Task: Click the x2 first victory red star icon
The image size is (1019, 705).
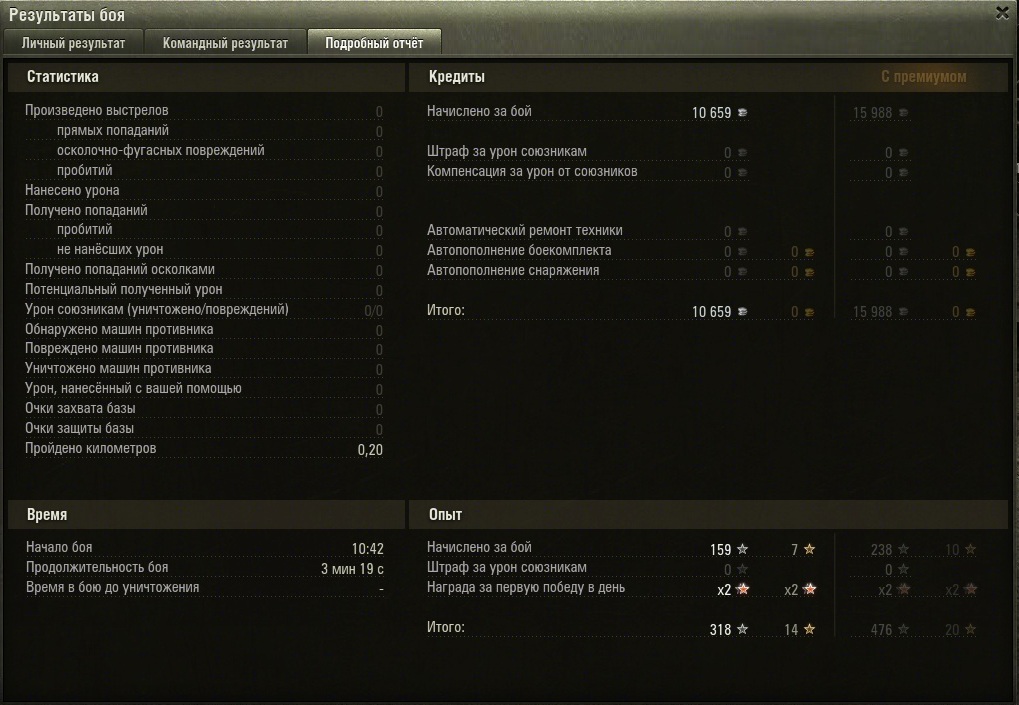Action: pos(743,589)
